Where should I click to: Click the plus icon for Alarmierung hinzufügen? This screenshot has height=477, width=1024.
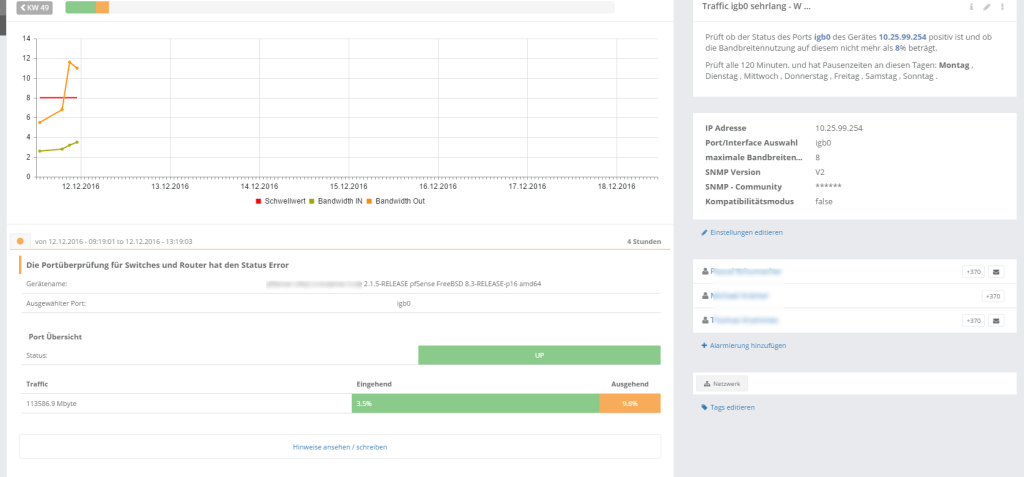[705, 345]
